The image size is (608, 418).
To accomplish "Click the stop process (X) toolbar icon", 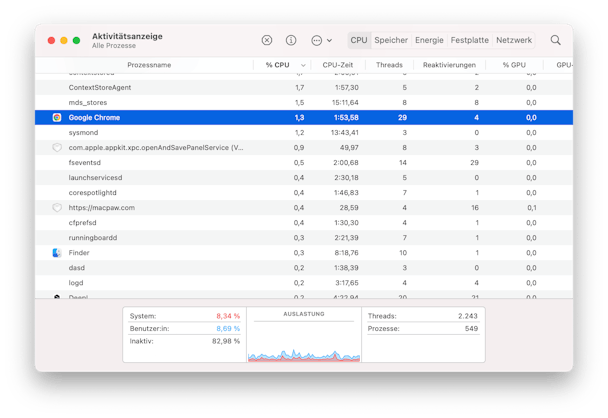I will 266,40.
